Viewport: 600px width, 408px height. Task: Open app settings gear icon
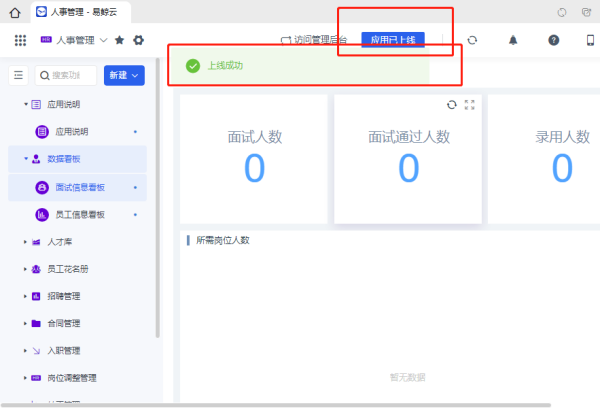click(x=139, y=40)
